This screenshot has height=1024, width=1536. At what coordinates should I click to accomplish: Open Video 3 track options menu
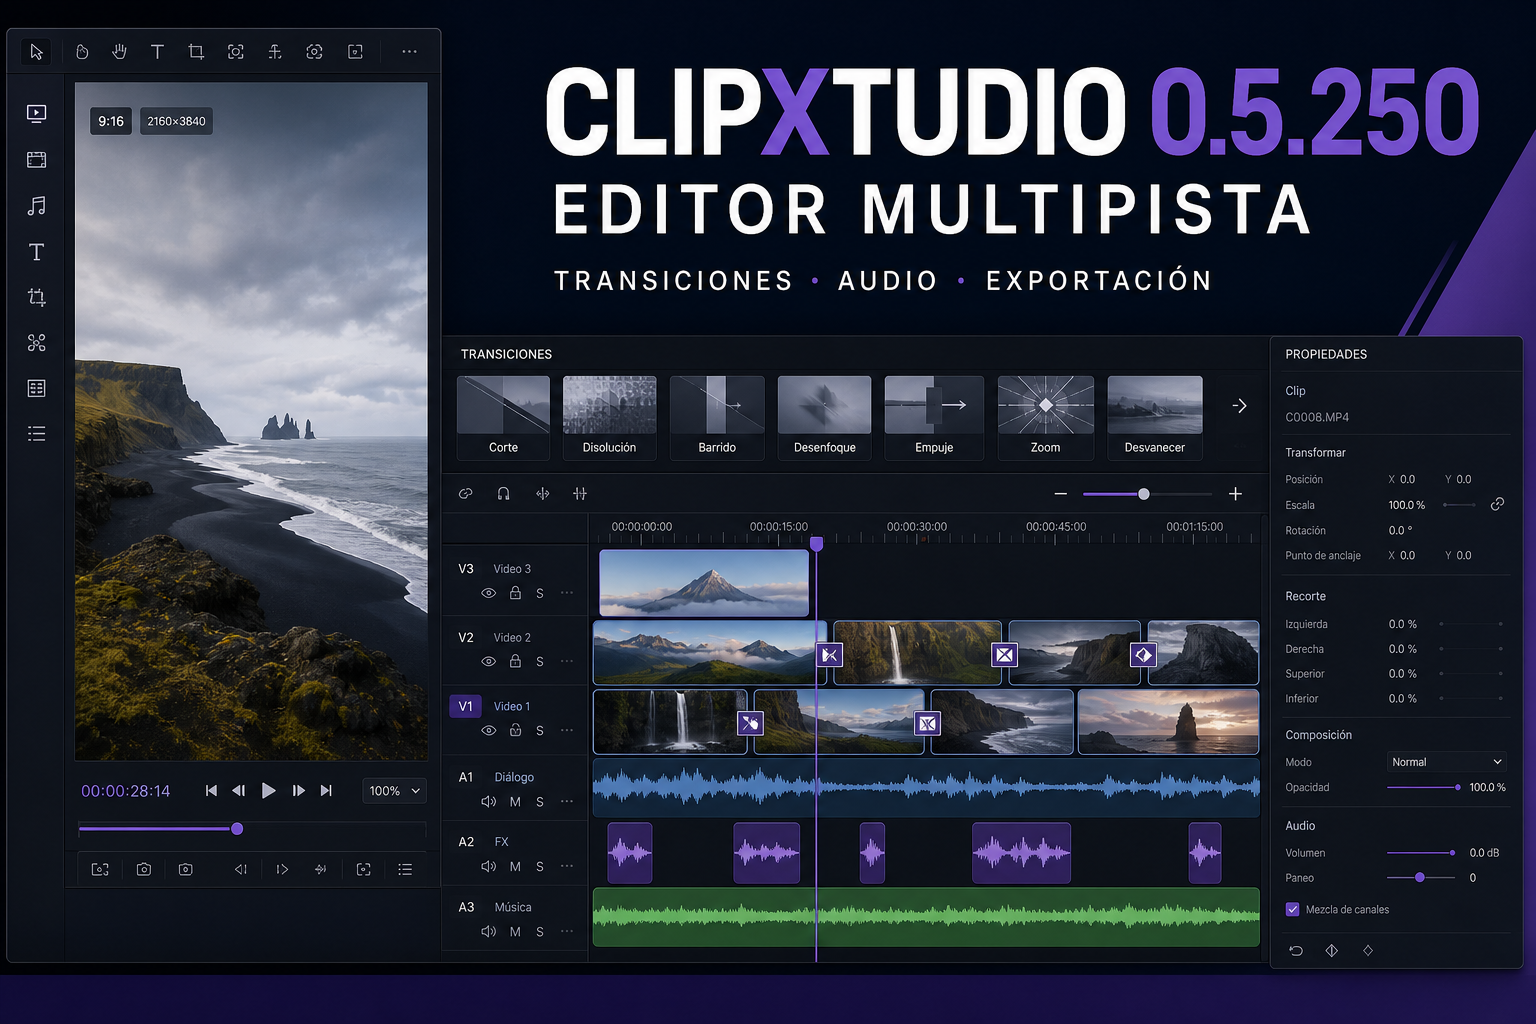pyautogui.click(x=567, y=593)
